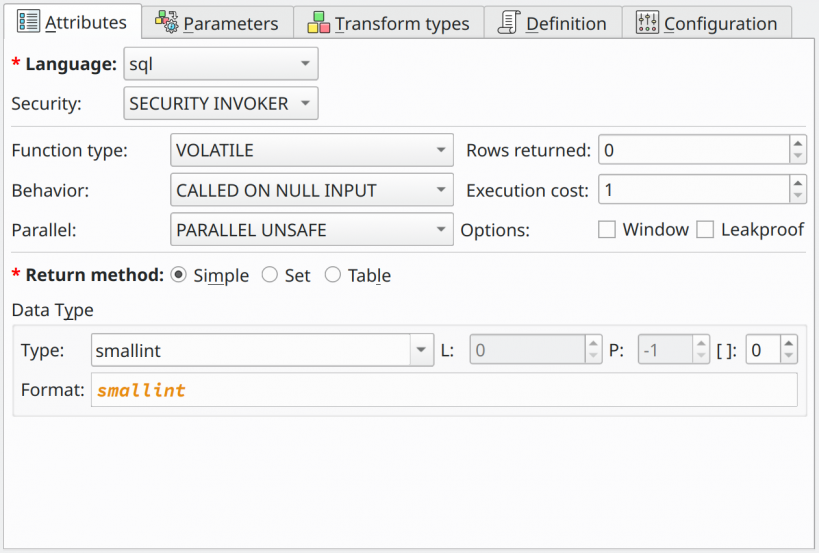Open the smallint Type combo box arrow
The width and height of the screenshot is (819, 553).
[x=422, y=350]
